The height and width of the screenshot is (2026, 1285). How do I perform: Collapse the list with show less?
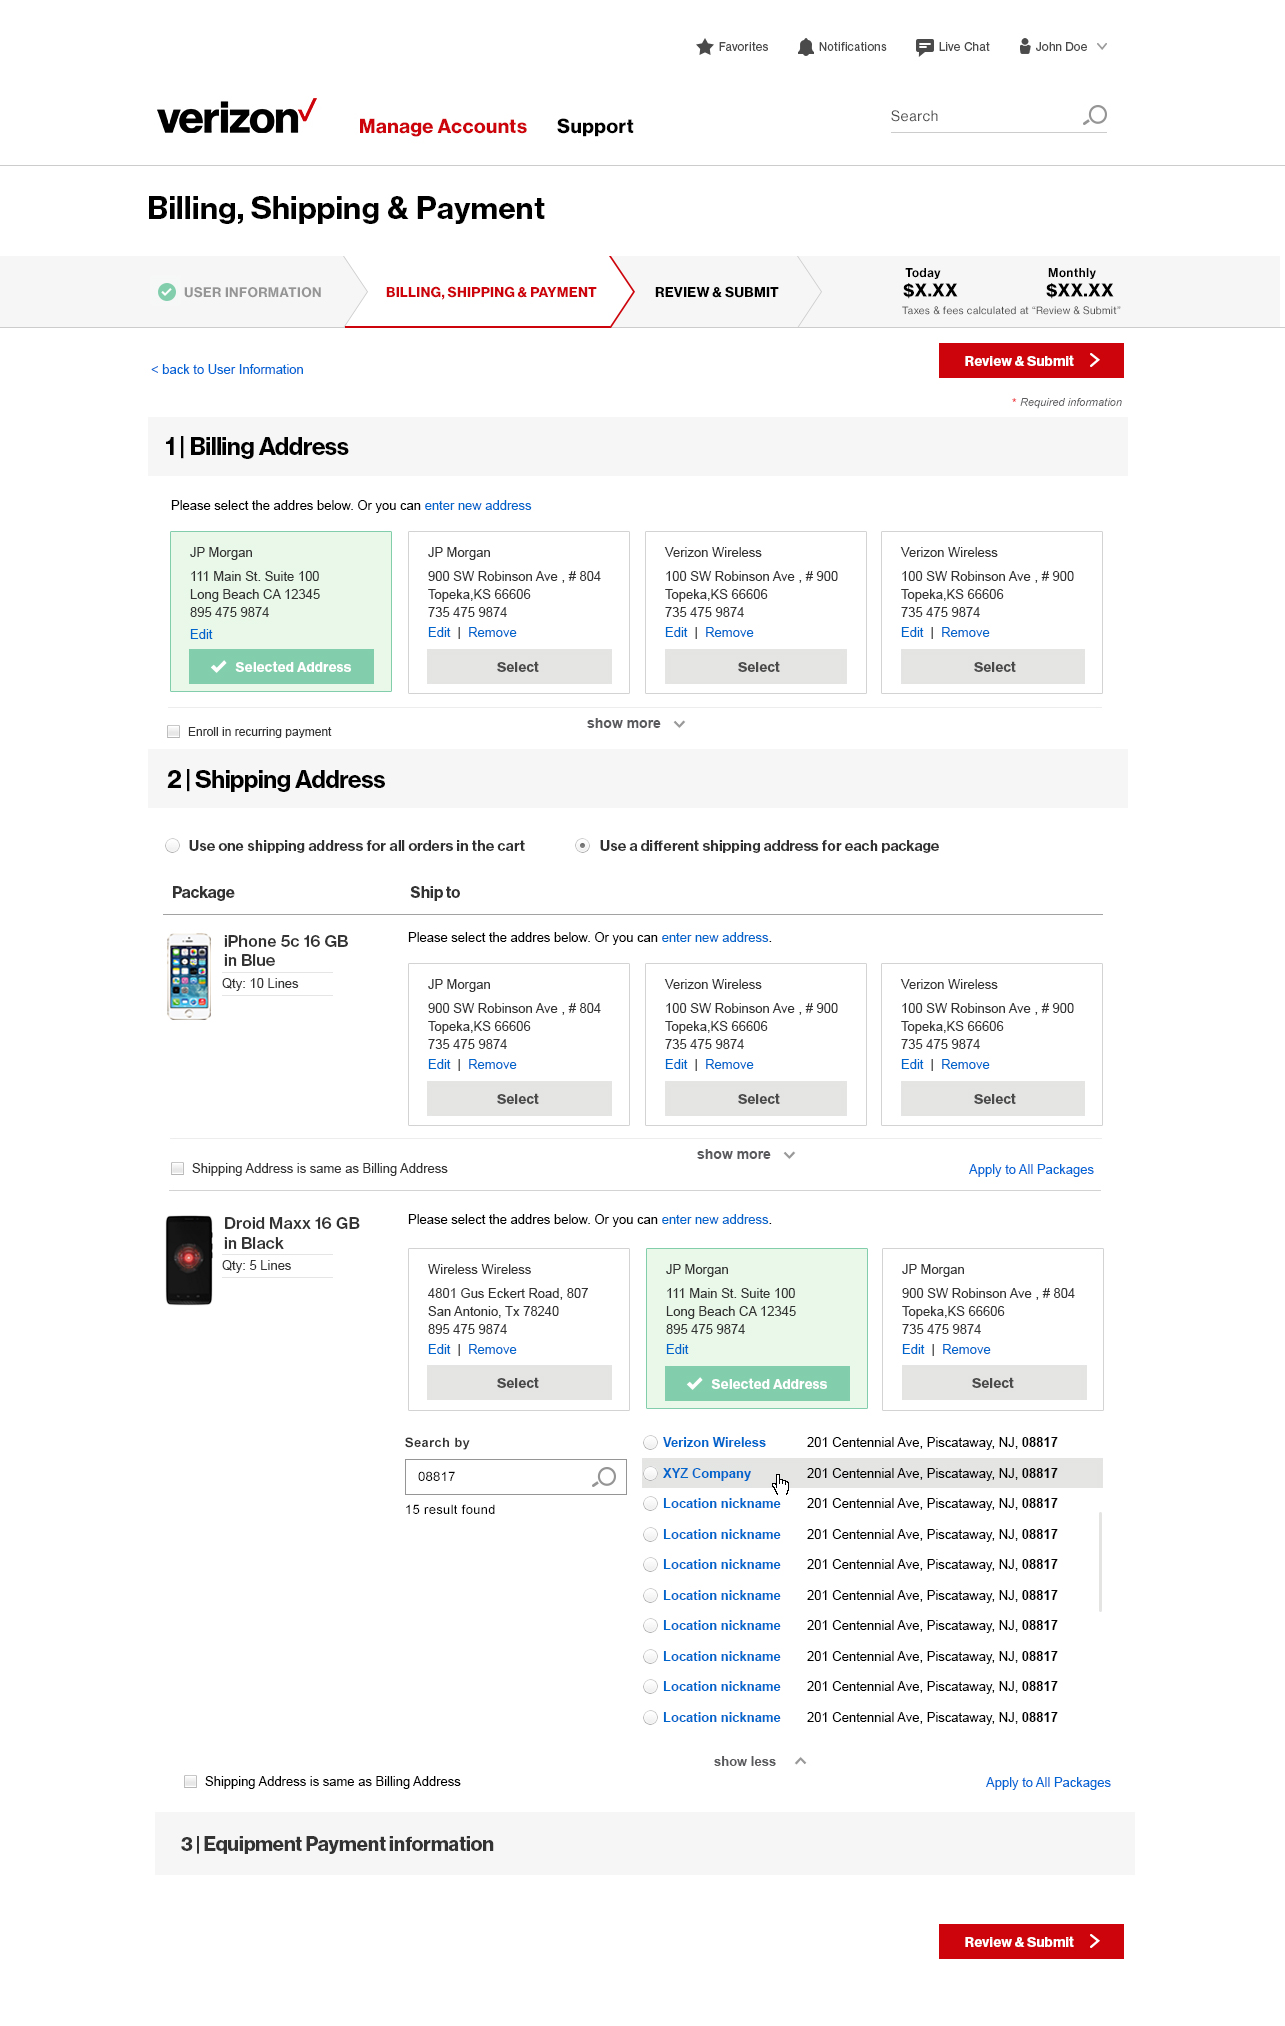760,1762
